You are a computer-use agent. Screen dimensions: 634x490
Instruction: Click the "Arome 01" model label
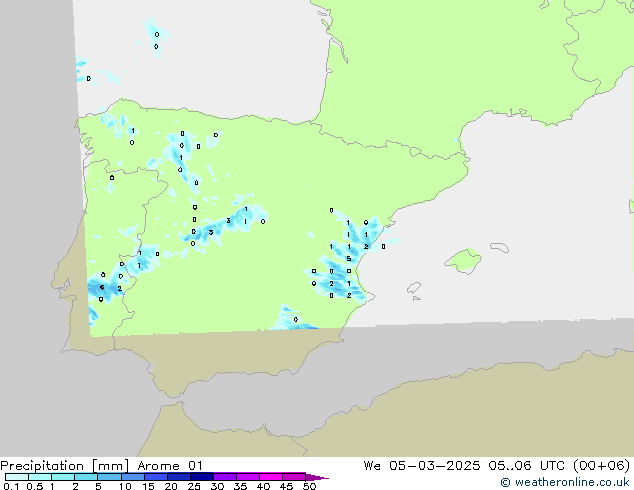tap(170, 466)
